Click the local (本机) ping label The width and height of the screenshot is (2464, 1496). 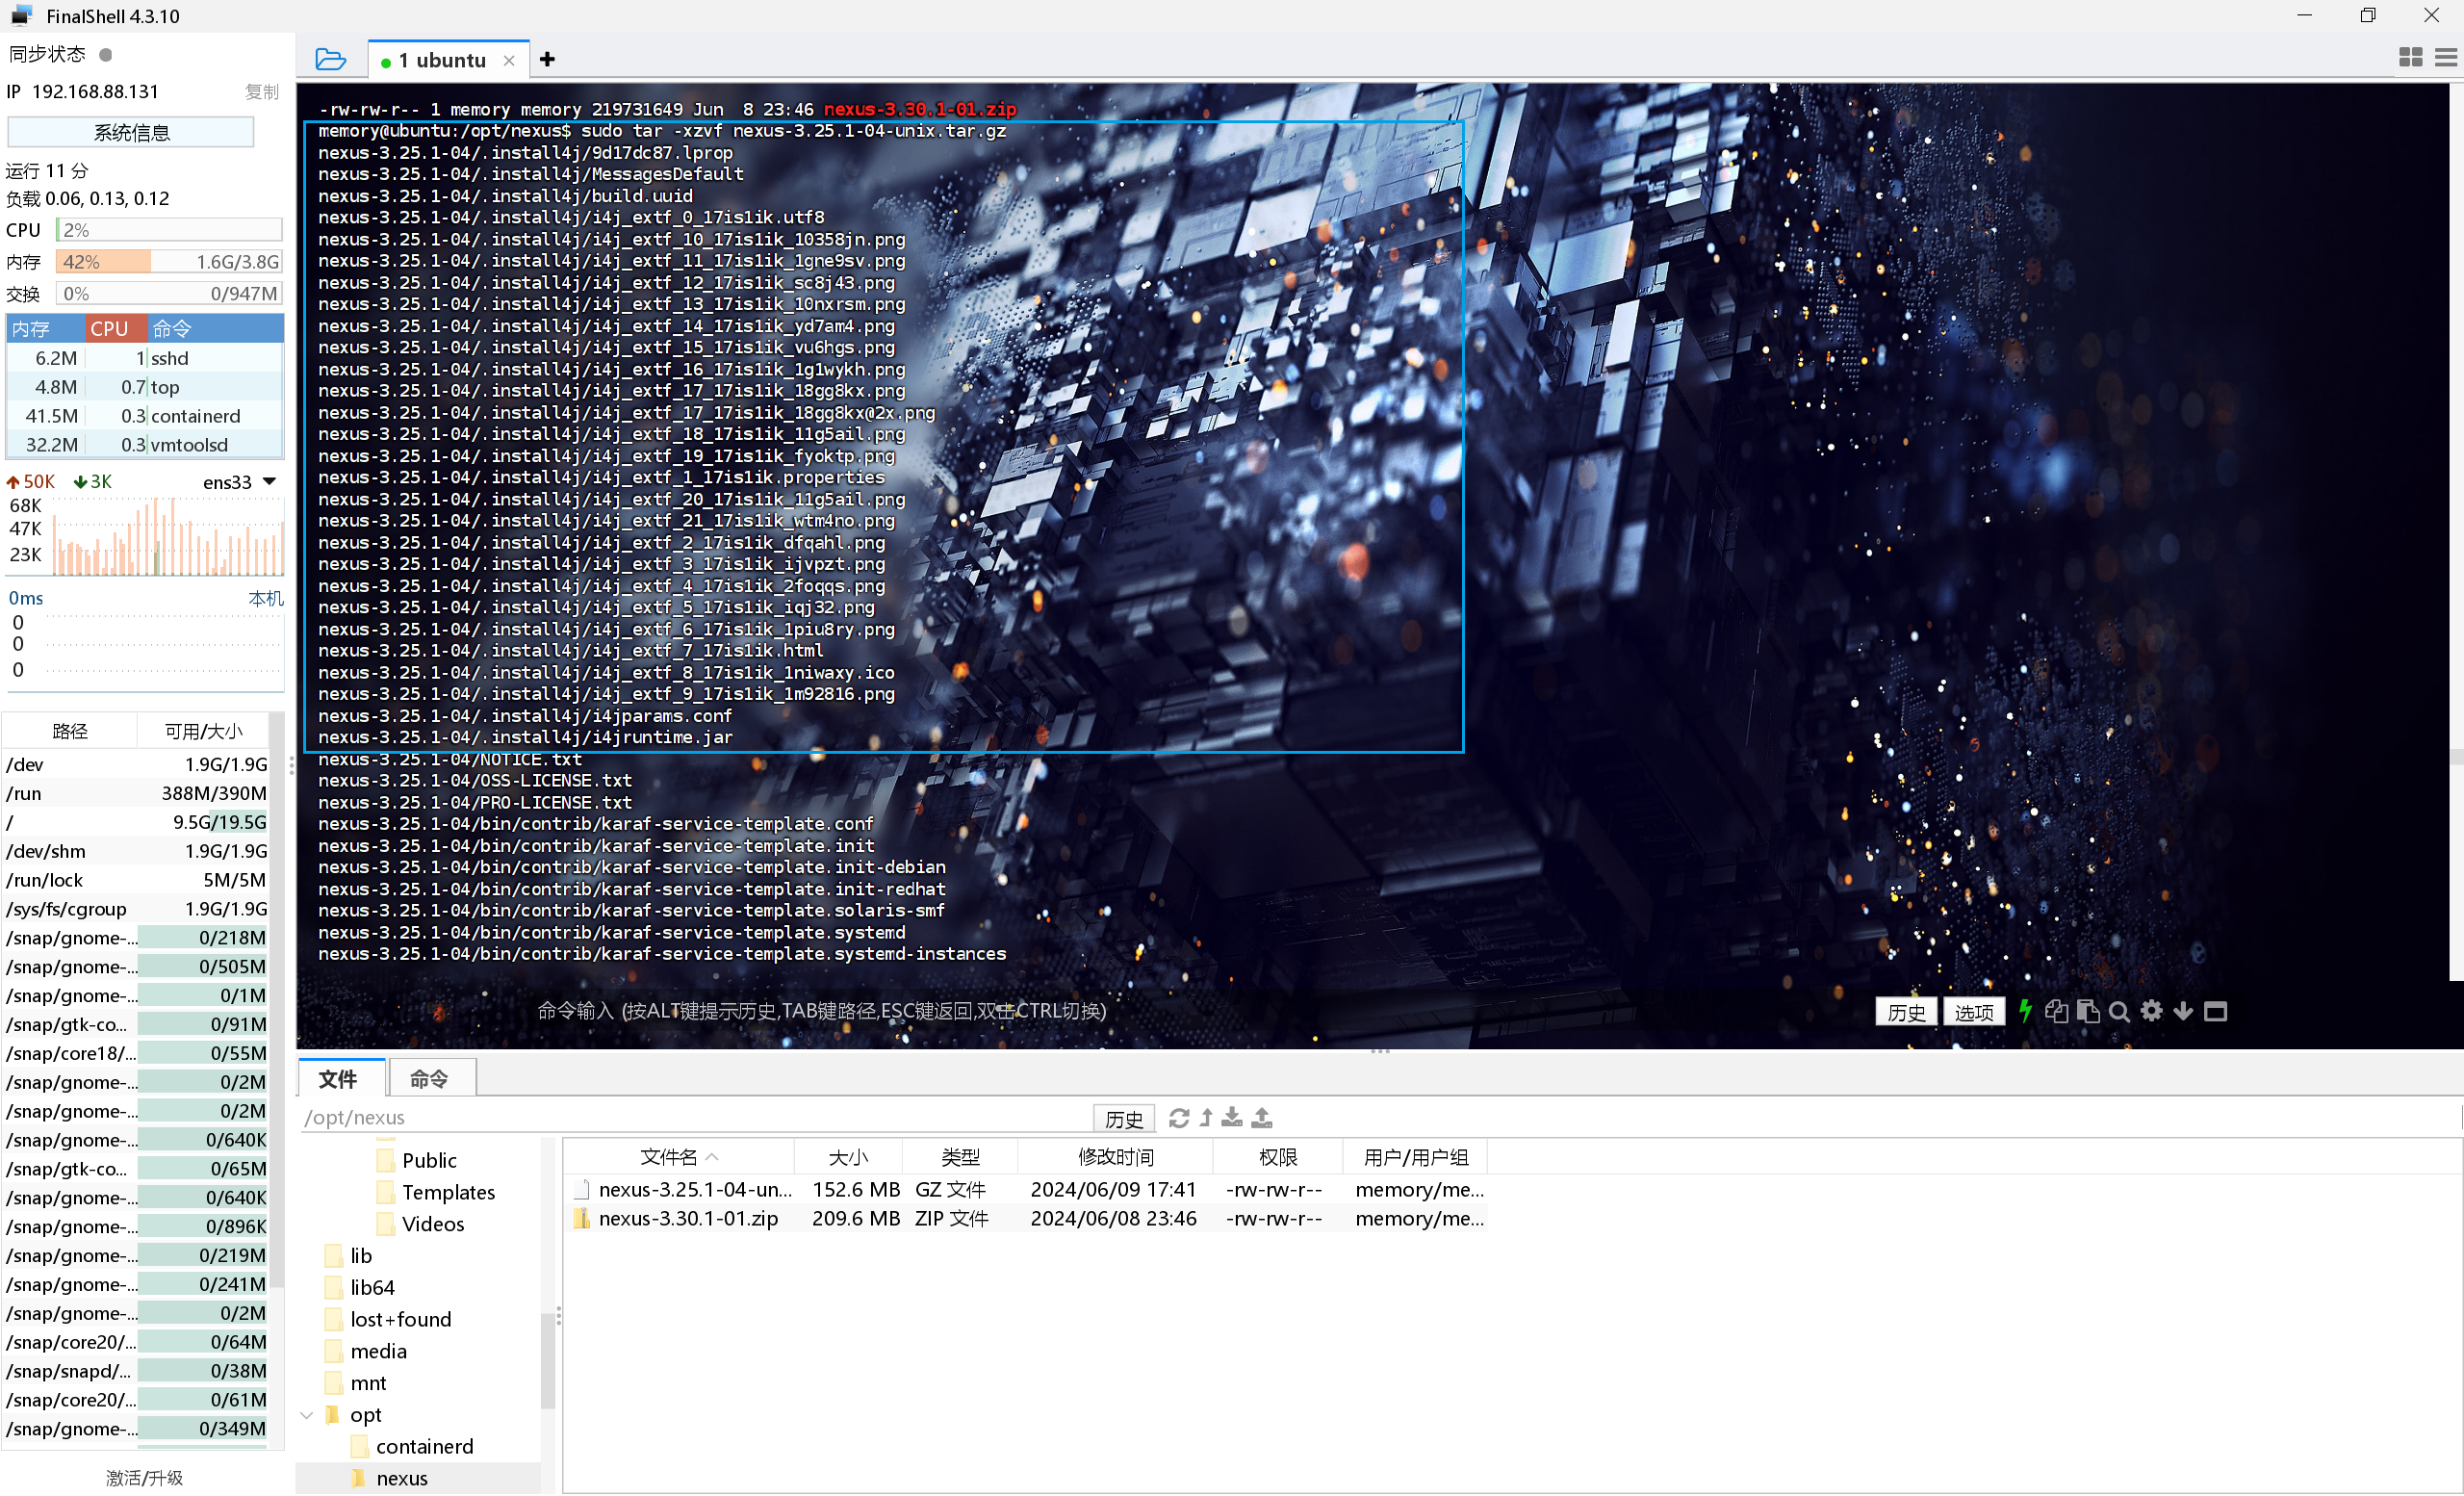click(265, 598)
